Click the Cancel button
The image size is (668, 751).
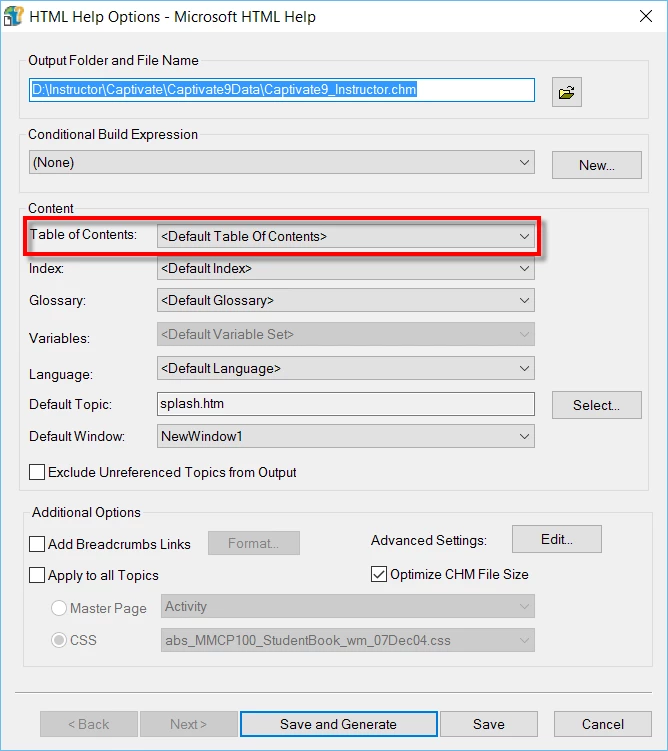coord(602,724)
